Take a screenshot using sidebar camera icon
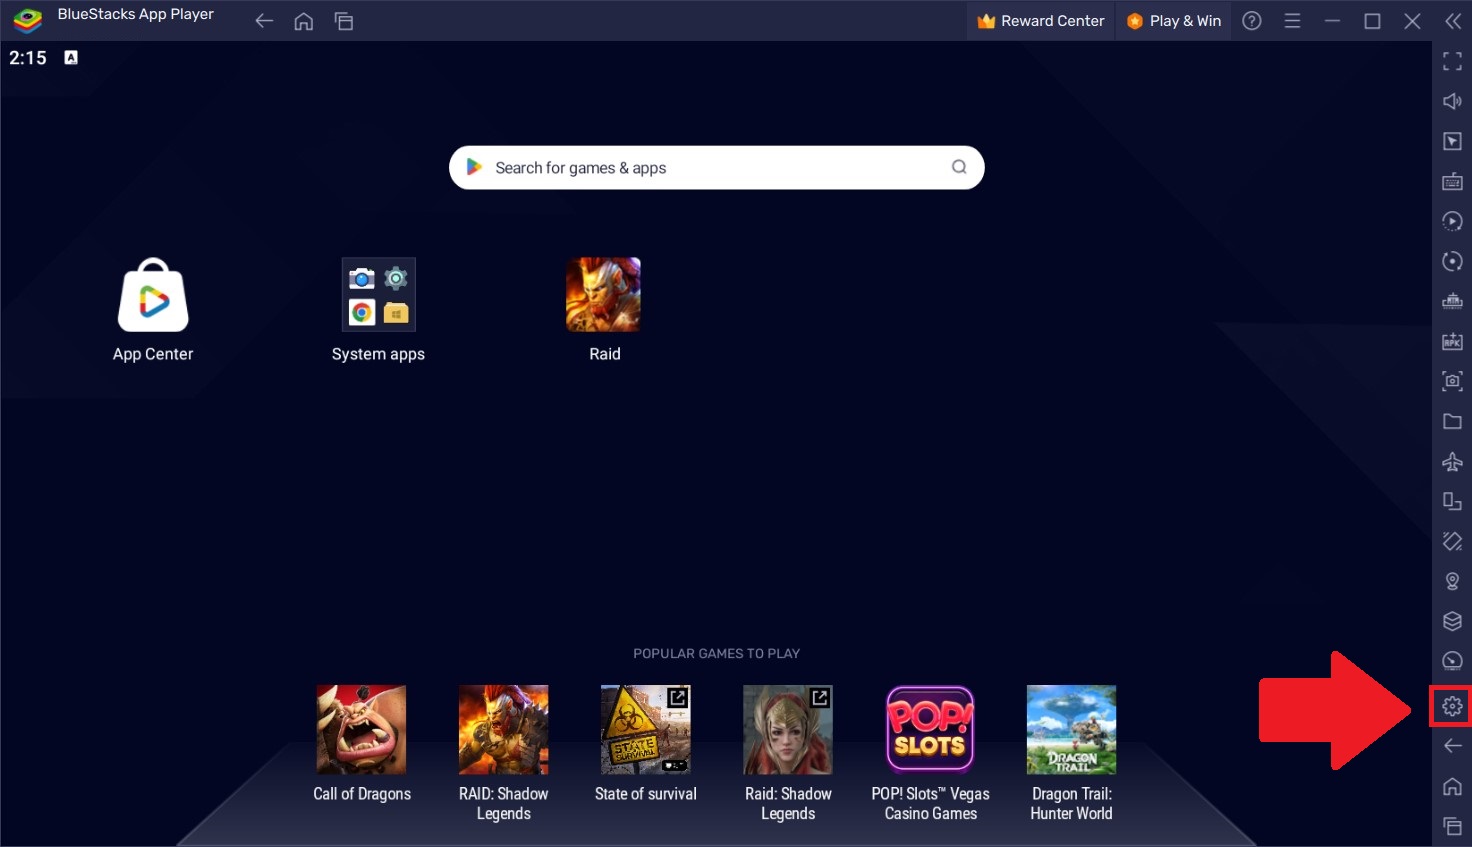The image size is (1472, 847). pos(1452,381)
